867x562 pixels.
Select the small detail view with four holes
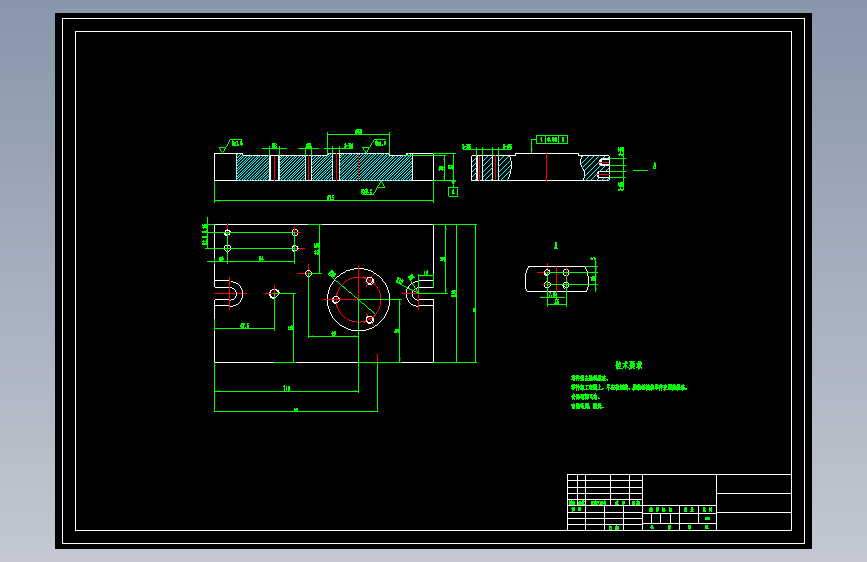point(557,279)
